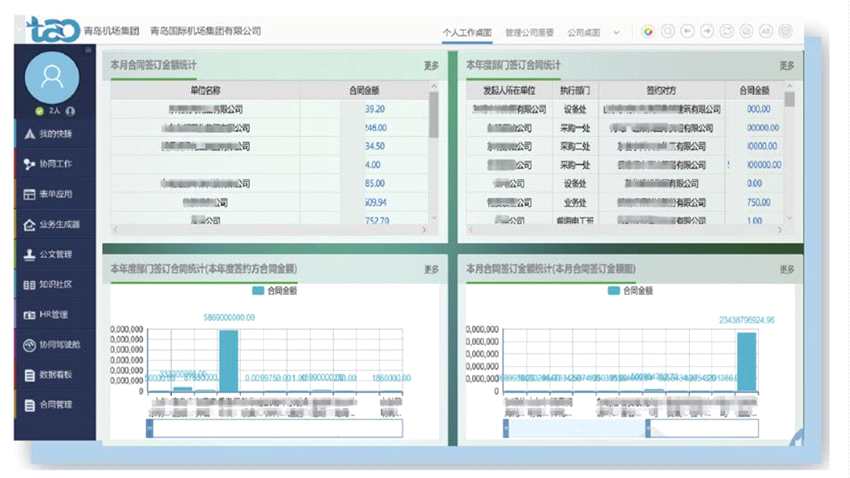Open the user avatar profile circle
Viewport: 850px width, 478px height.
click(52, 77)
